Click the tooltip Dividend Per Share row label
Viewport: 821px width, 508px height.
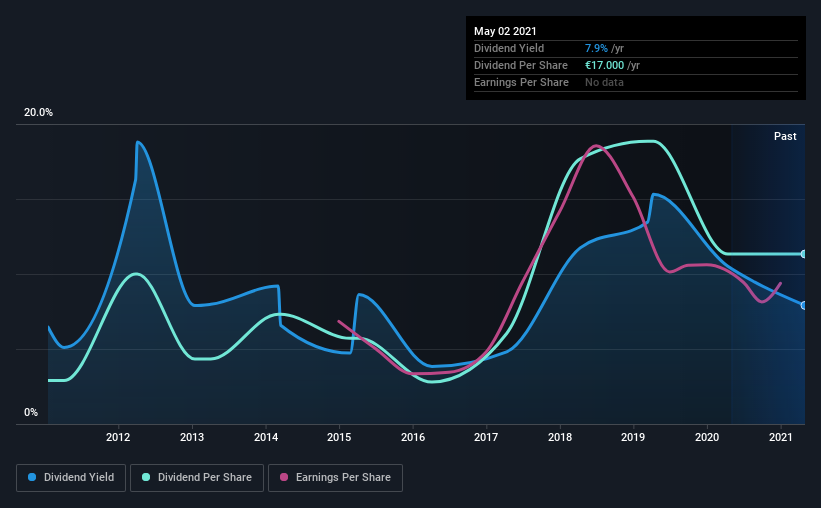click(x=521, y=65)
